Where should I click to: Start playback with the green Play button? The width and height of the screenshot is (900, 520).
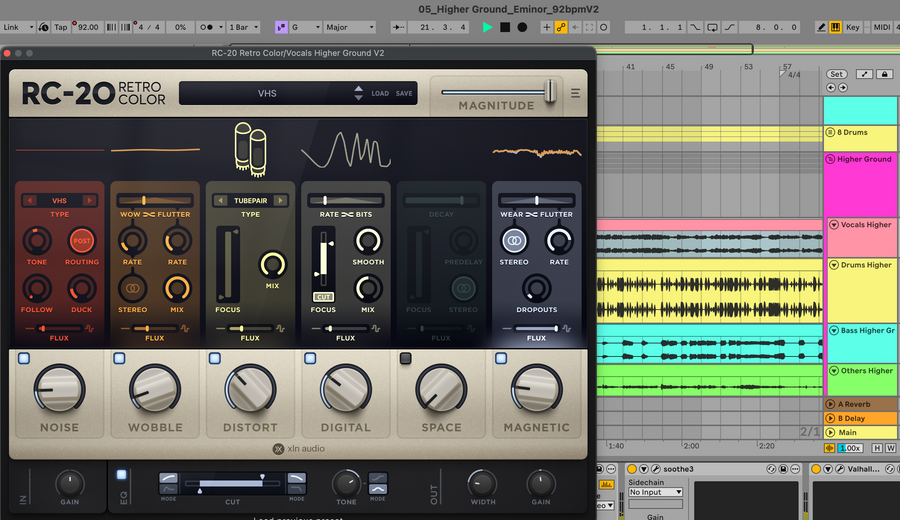click(x=487, y=27)
